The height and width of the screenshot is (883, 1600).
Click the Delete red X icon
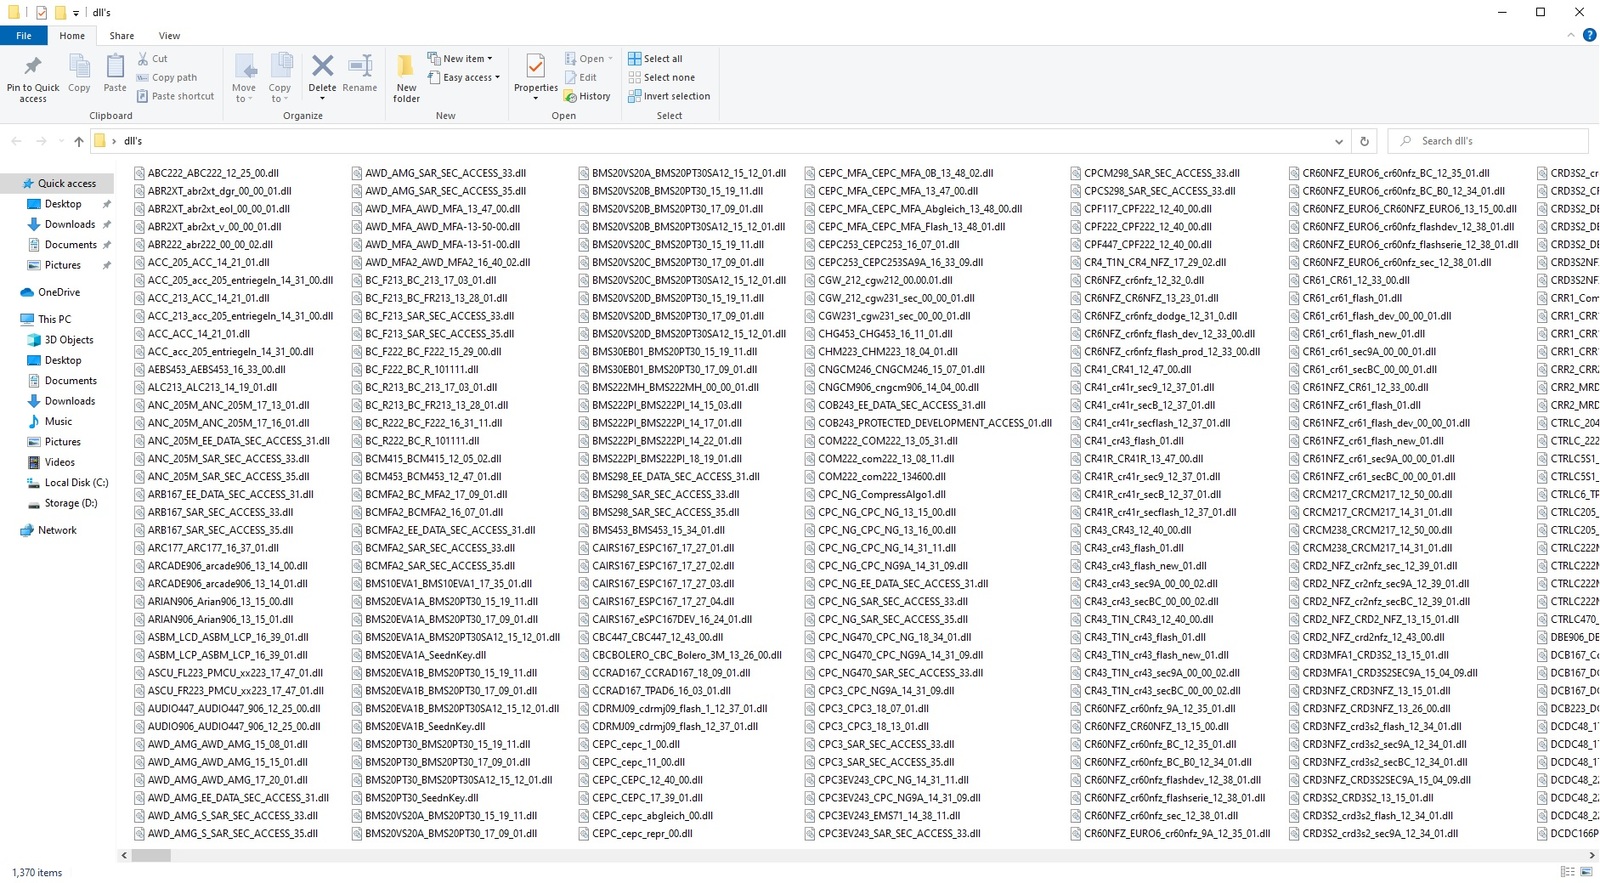pyautogui.click(x=322, y=67)
